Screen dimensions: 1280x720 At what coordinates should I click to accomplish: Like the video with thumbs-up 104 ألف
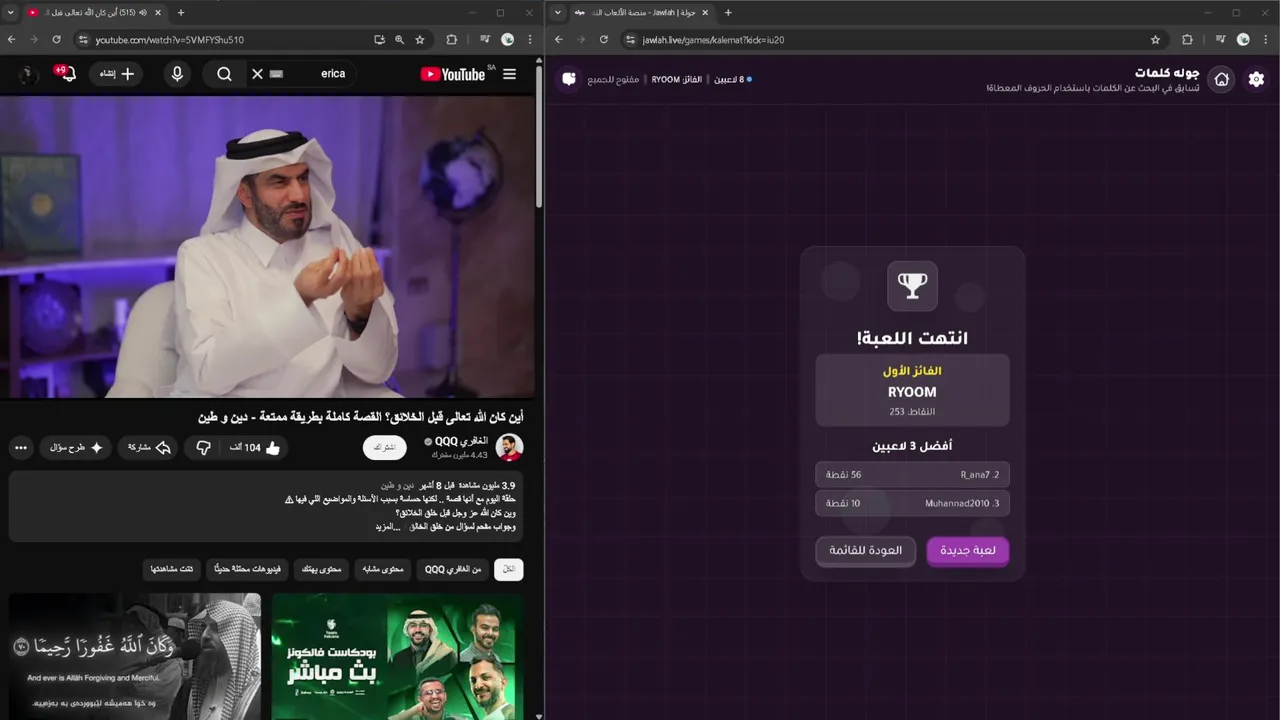click(x=255, y=448)
